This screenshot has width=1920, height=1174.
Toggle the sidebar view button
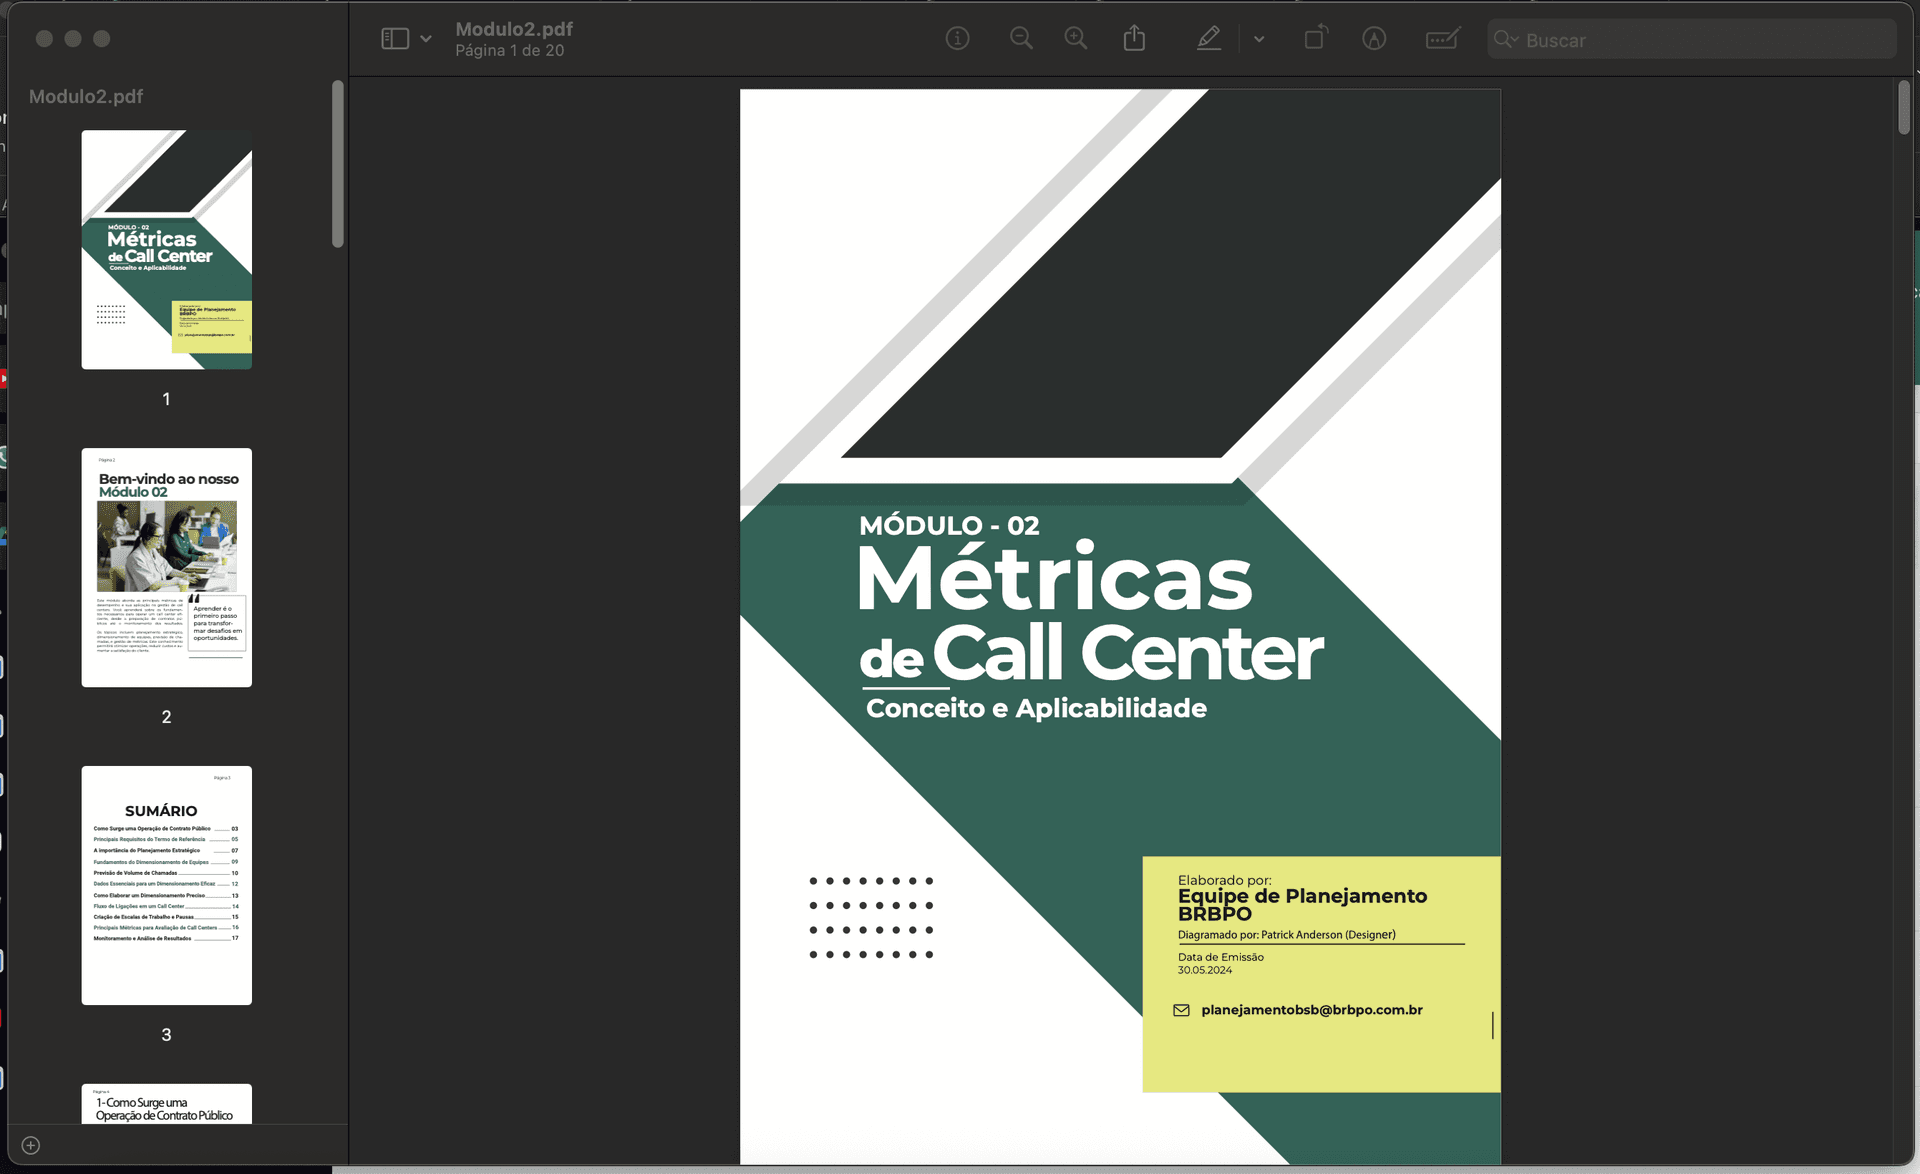tap(395, 39)
